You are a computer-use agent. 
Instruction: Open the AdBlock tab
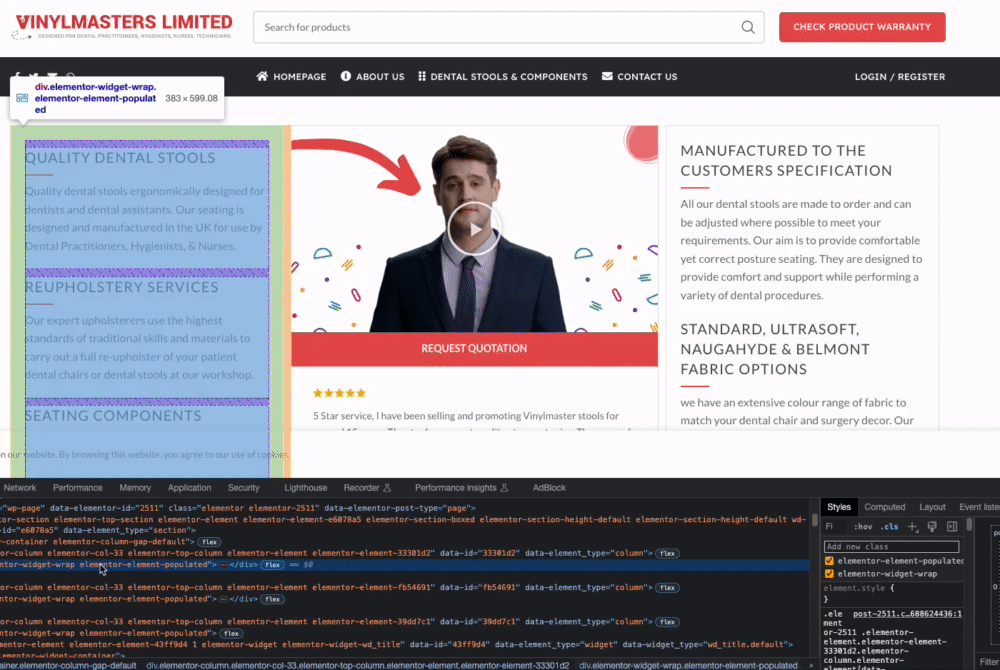549,488
